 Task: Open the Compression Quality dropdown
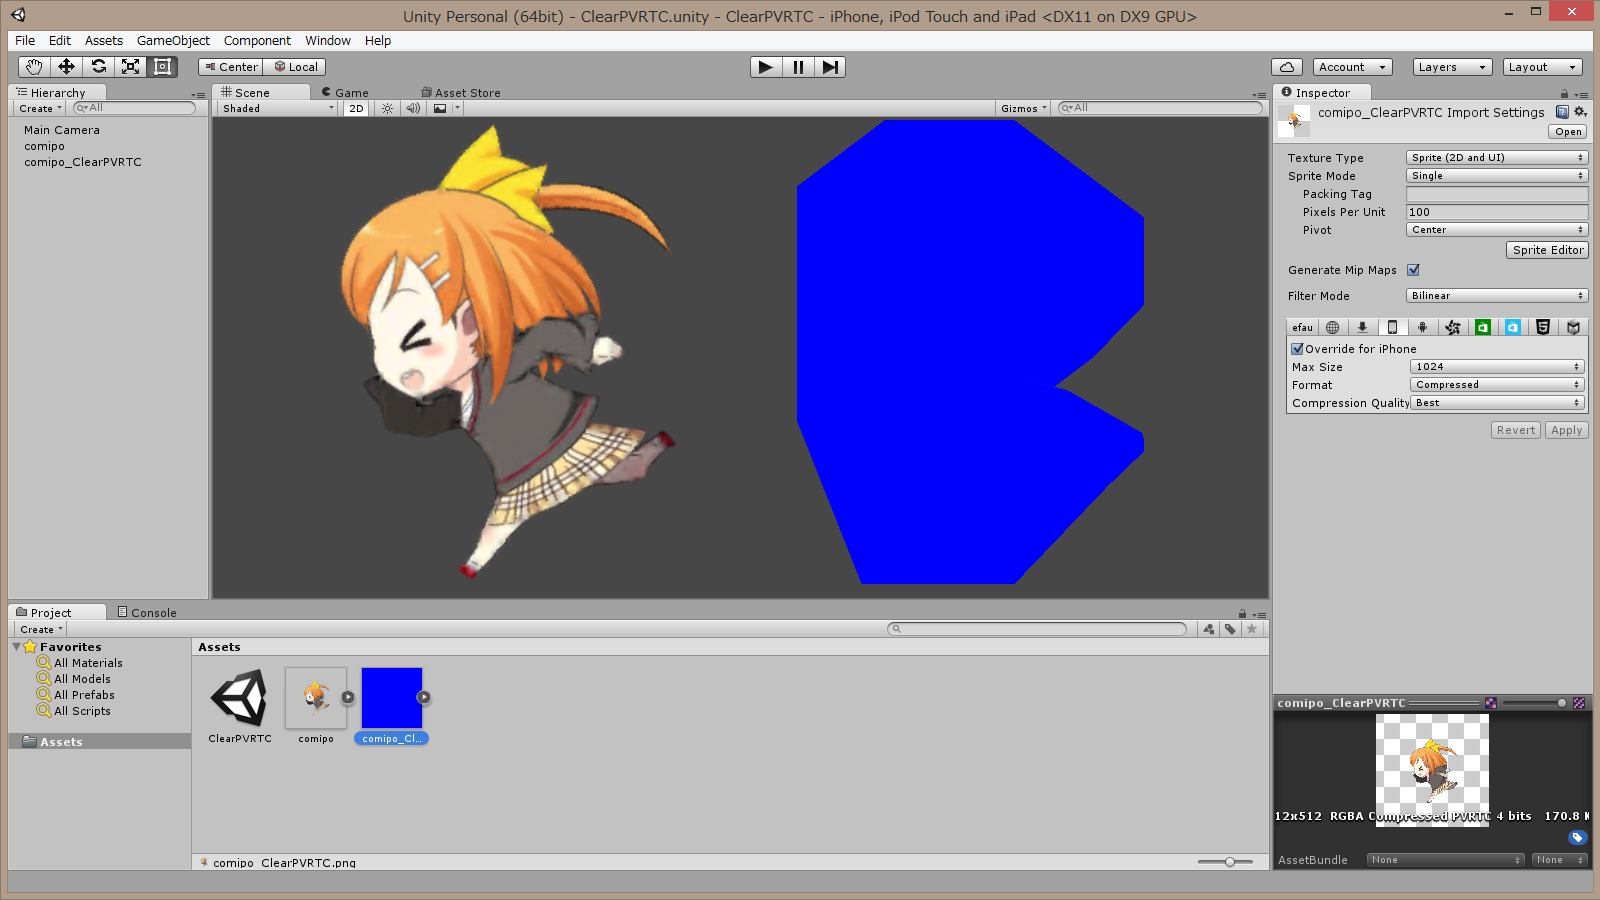[1497, 403]
